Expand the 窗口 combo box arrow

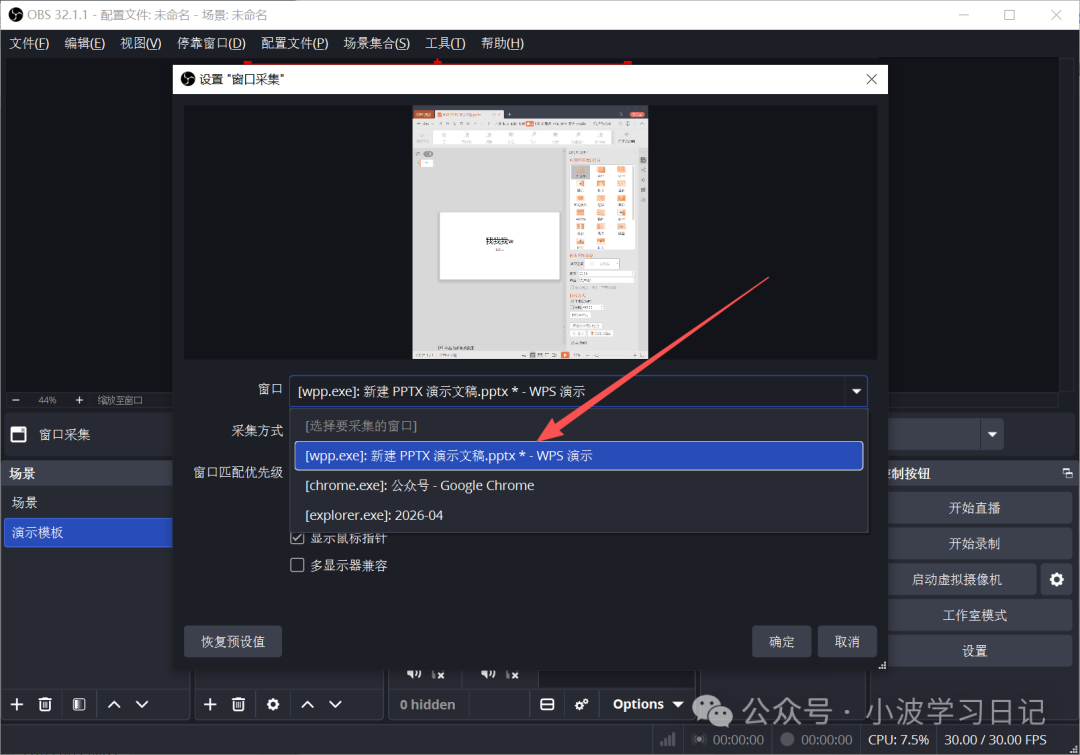pos(855,391)
